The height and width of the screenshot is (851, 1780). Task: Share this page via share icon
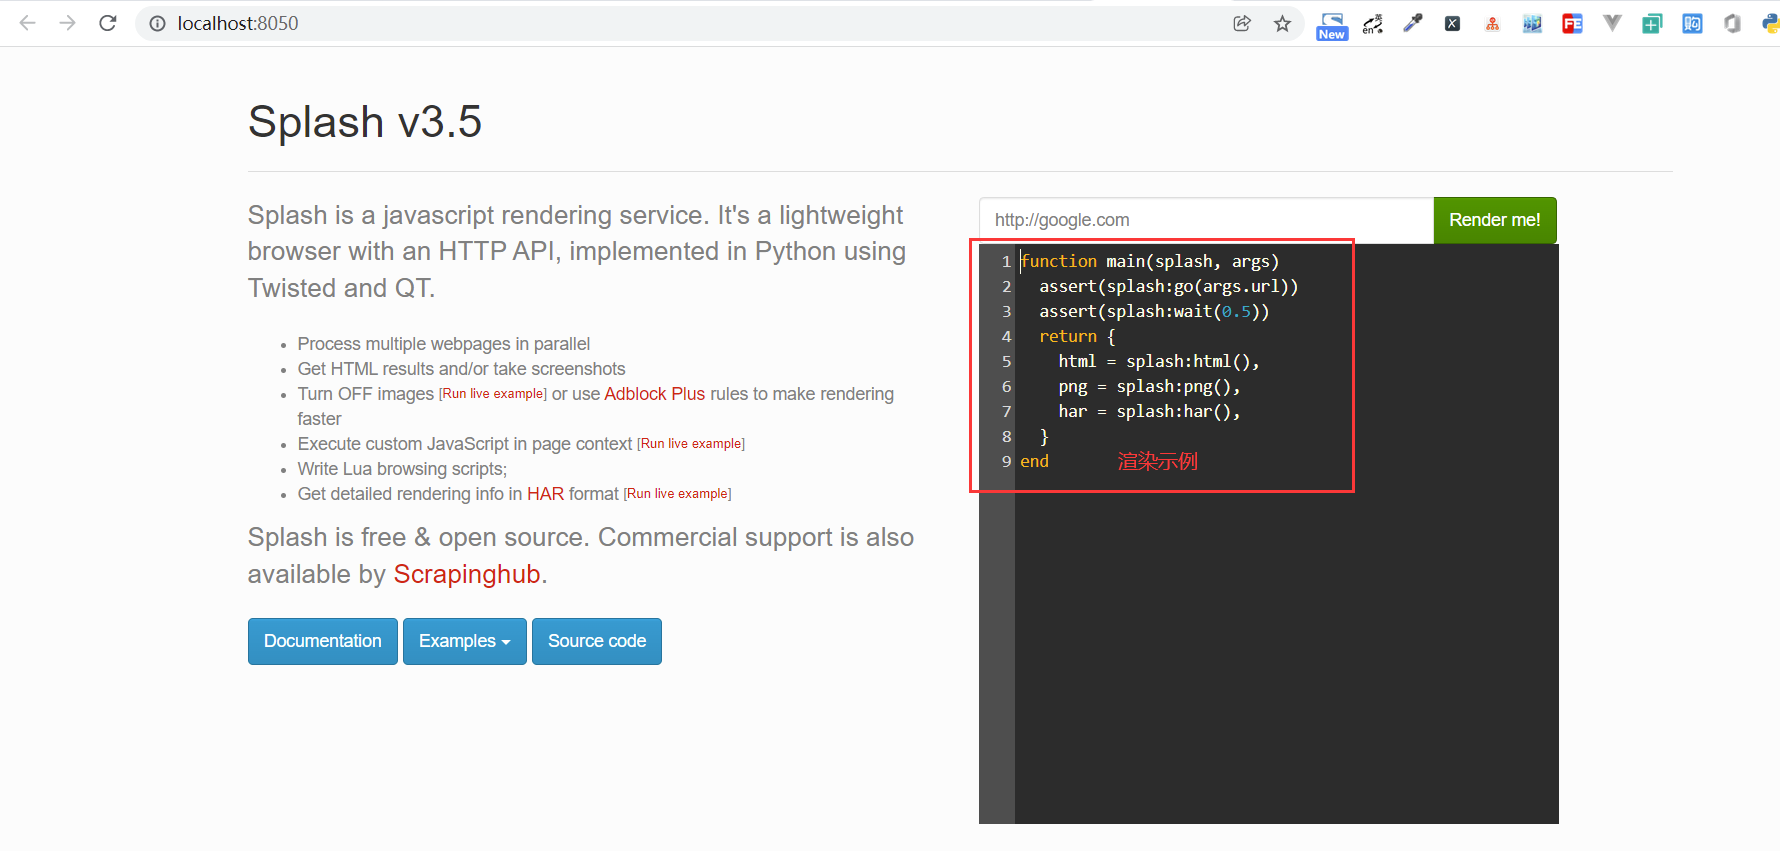coord(1242,23)
